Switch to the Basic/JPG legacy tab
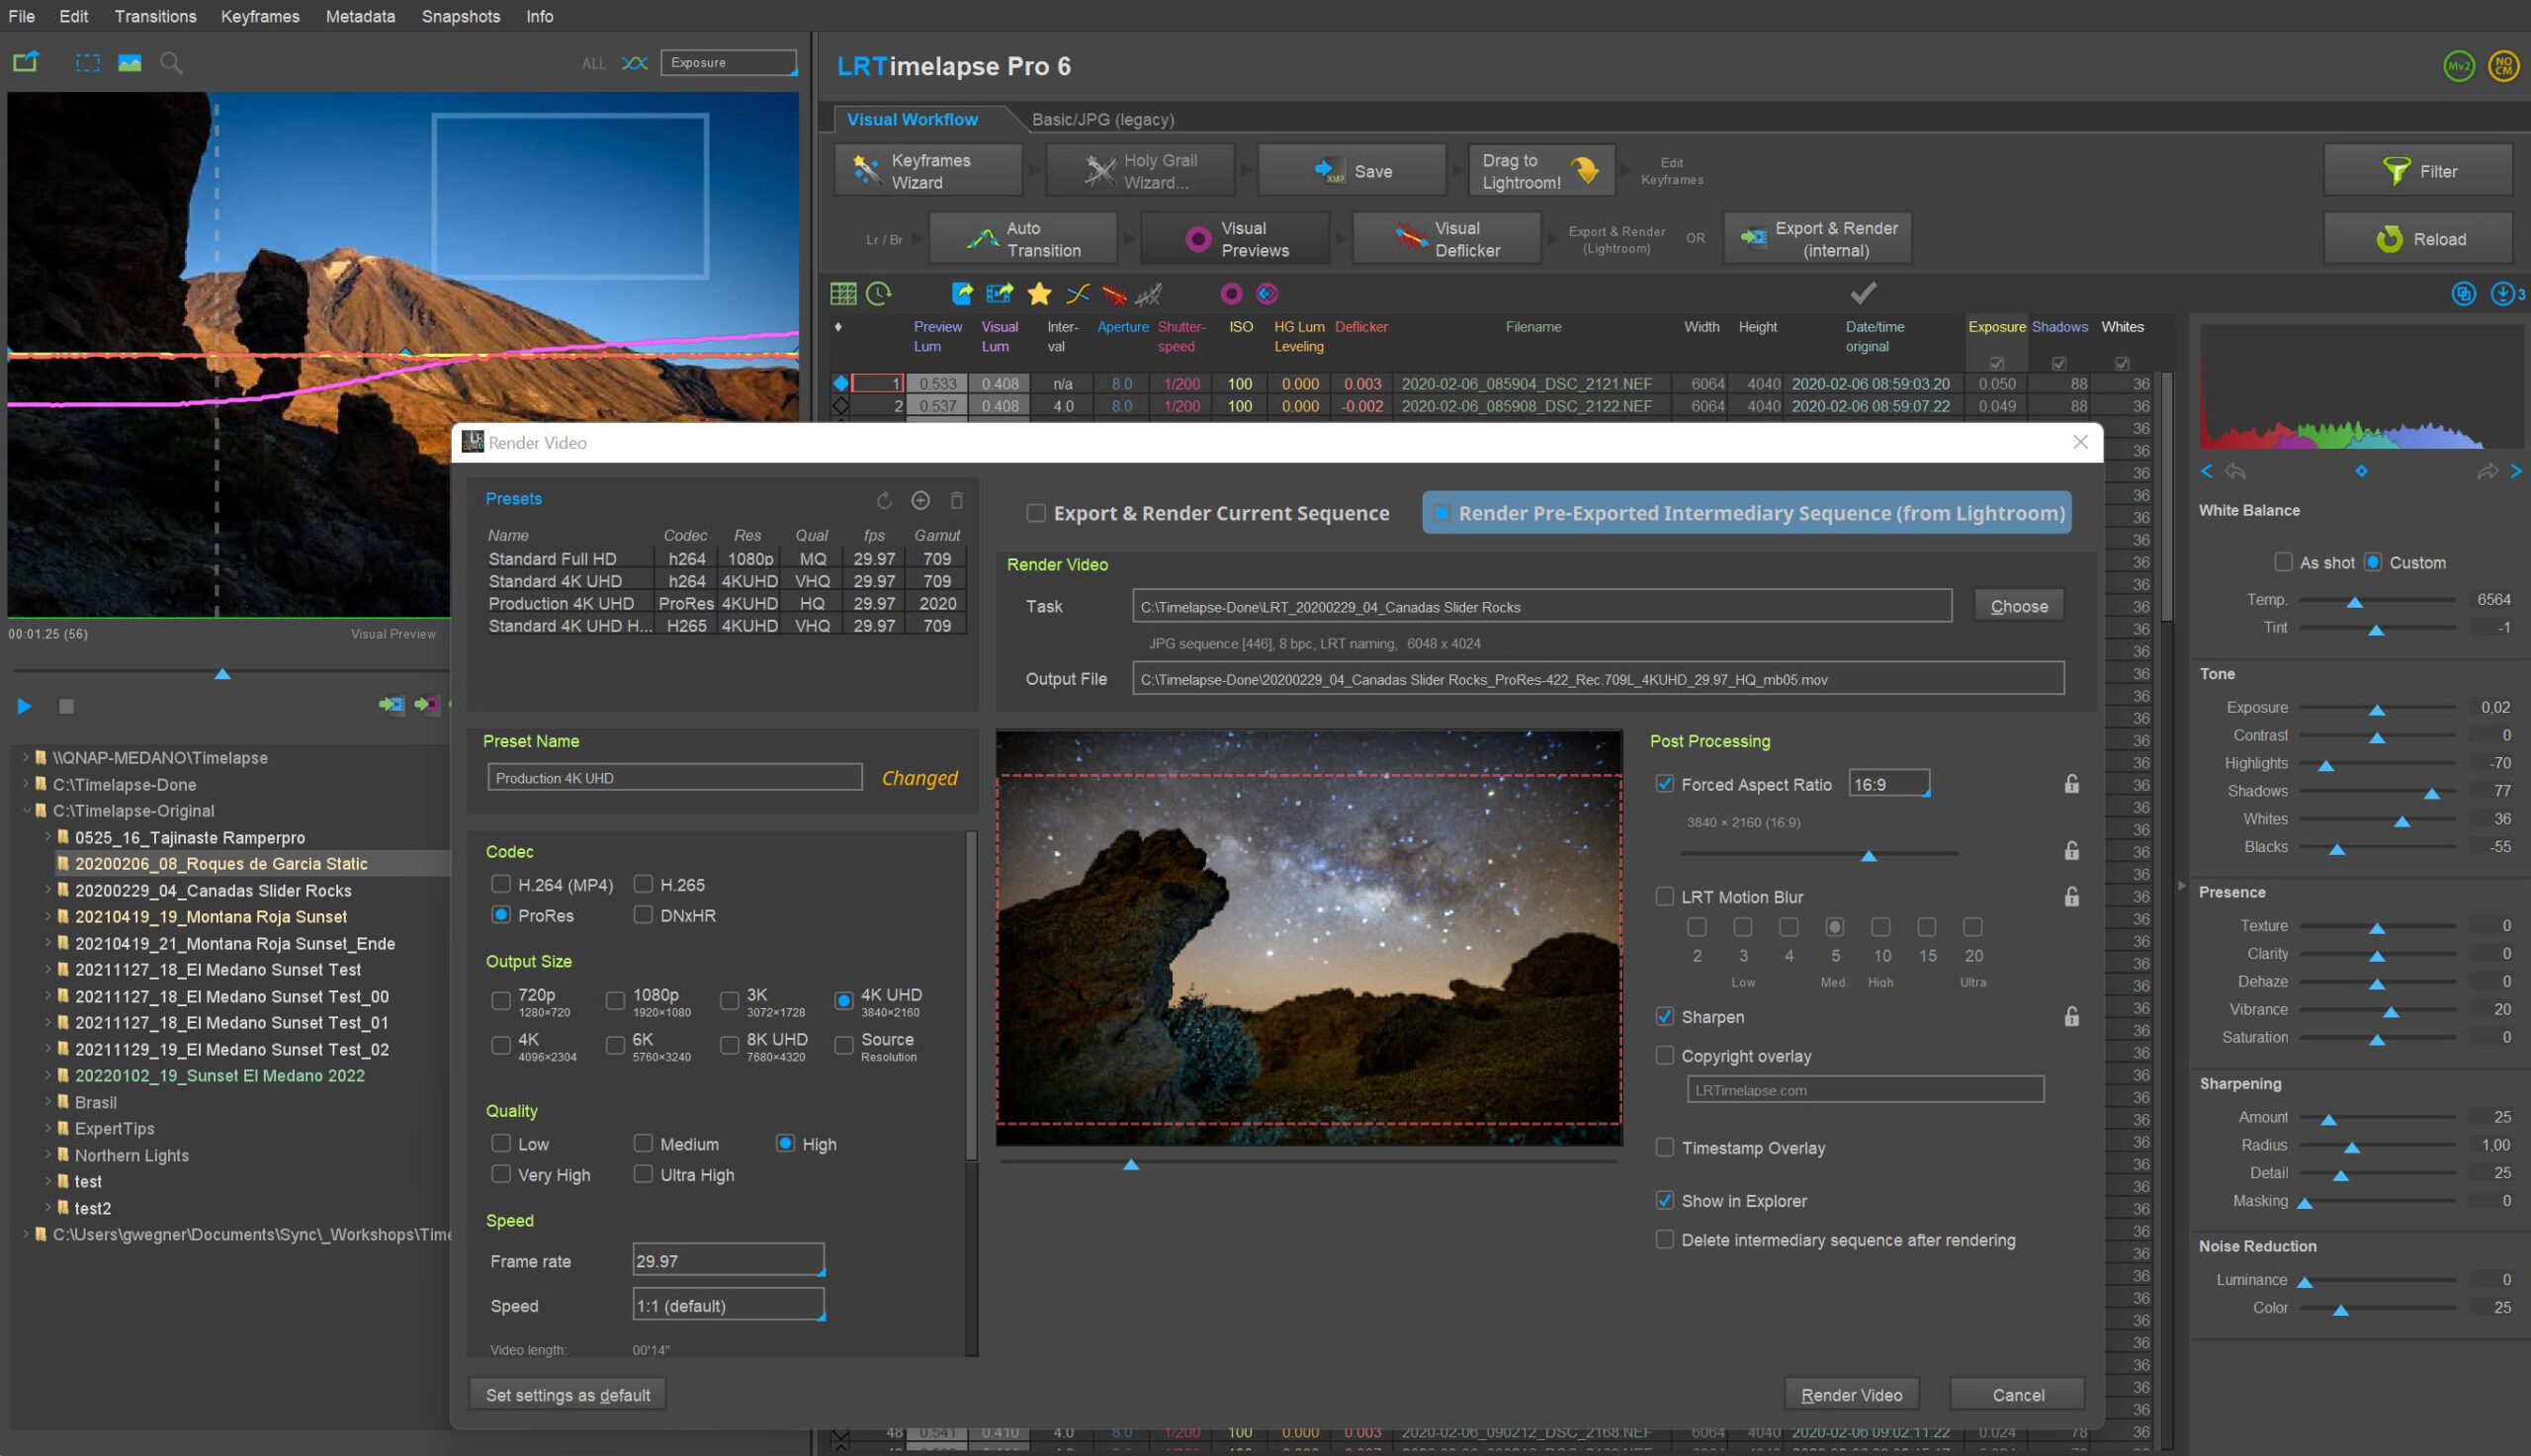 pos(1102,119)
